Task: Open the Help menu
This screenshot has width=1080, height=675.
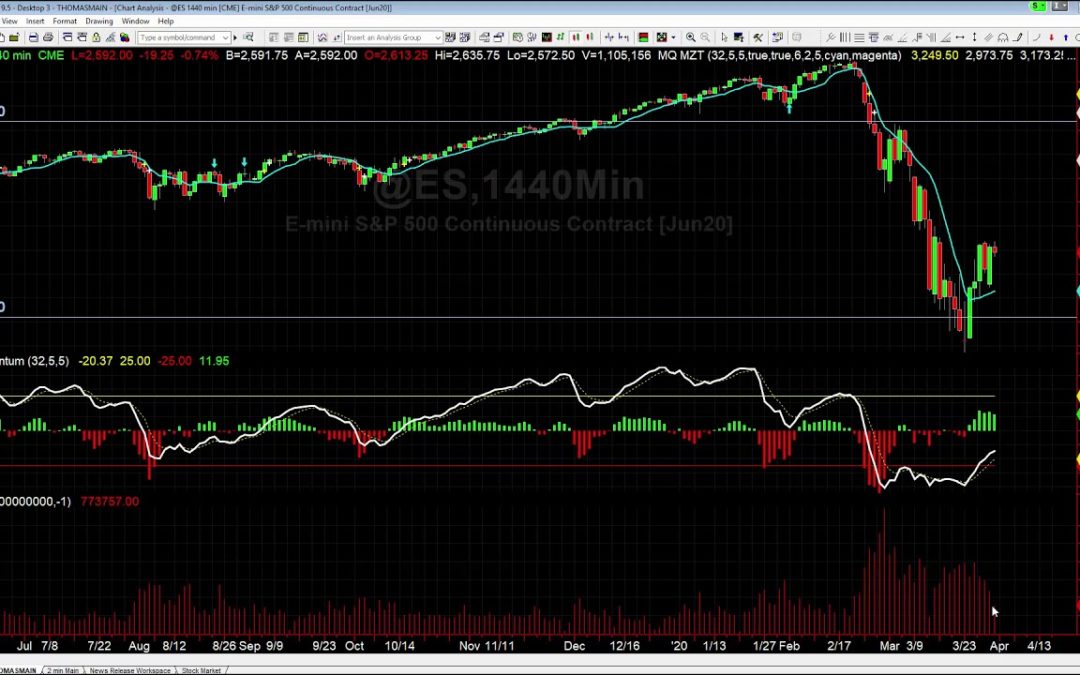Action: pos(165,21)
